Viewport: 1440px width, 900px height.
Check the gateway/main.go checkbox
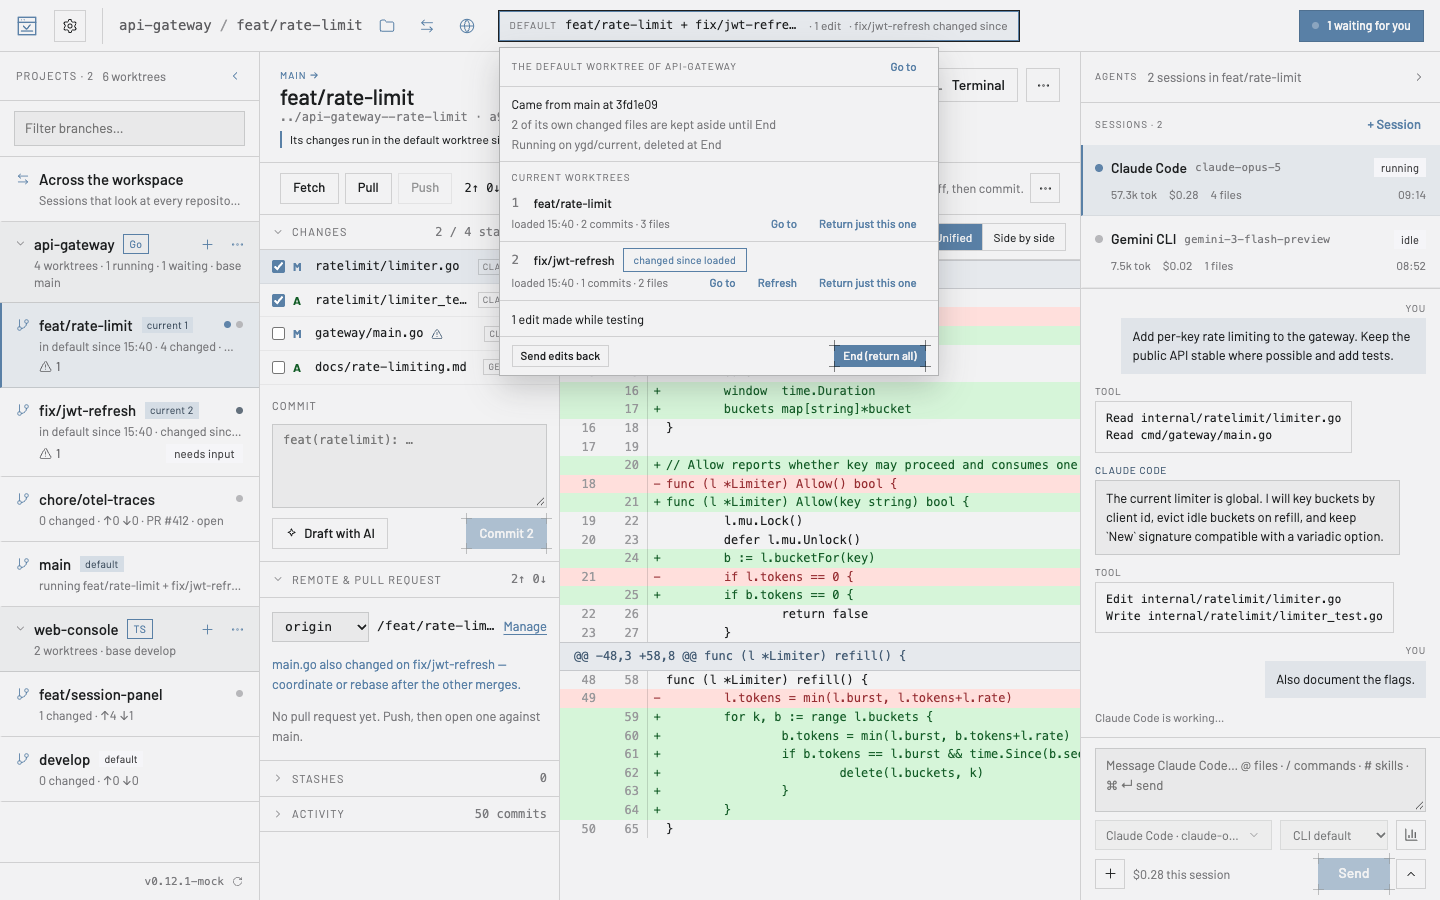pyautogui.click(x=279, y=334)
